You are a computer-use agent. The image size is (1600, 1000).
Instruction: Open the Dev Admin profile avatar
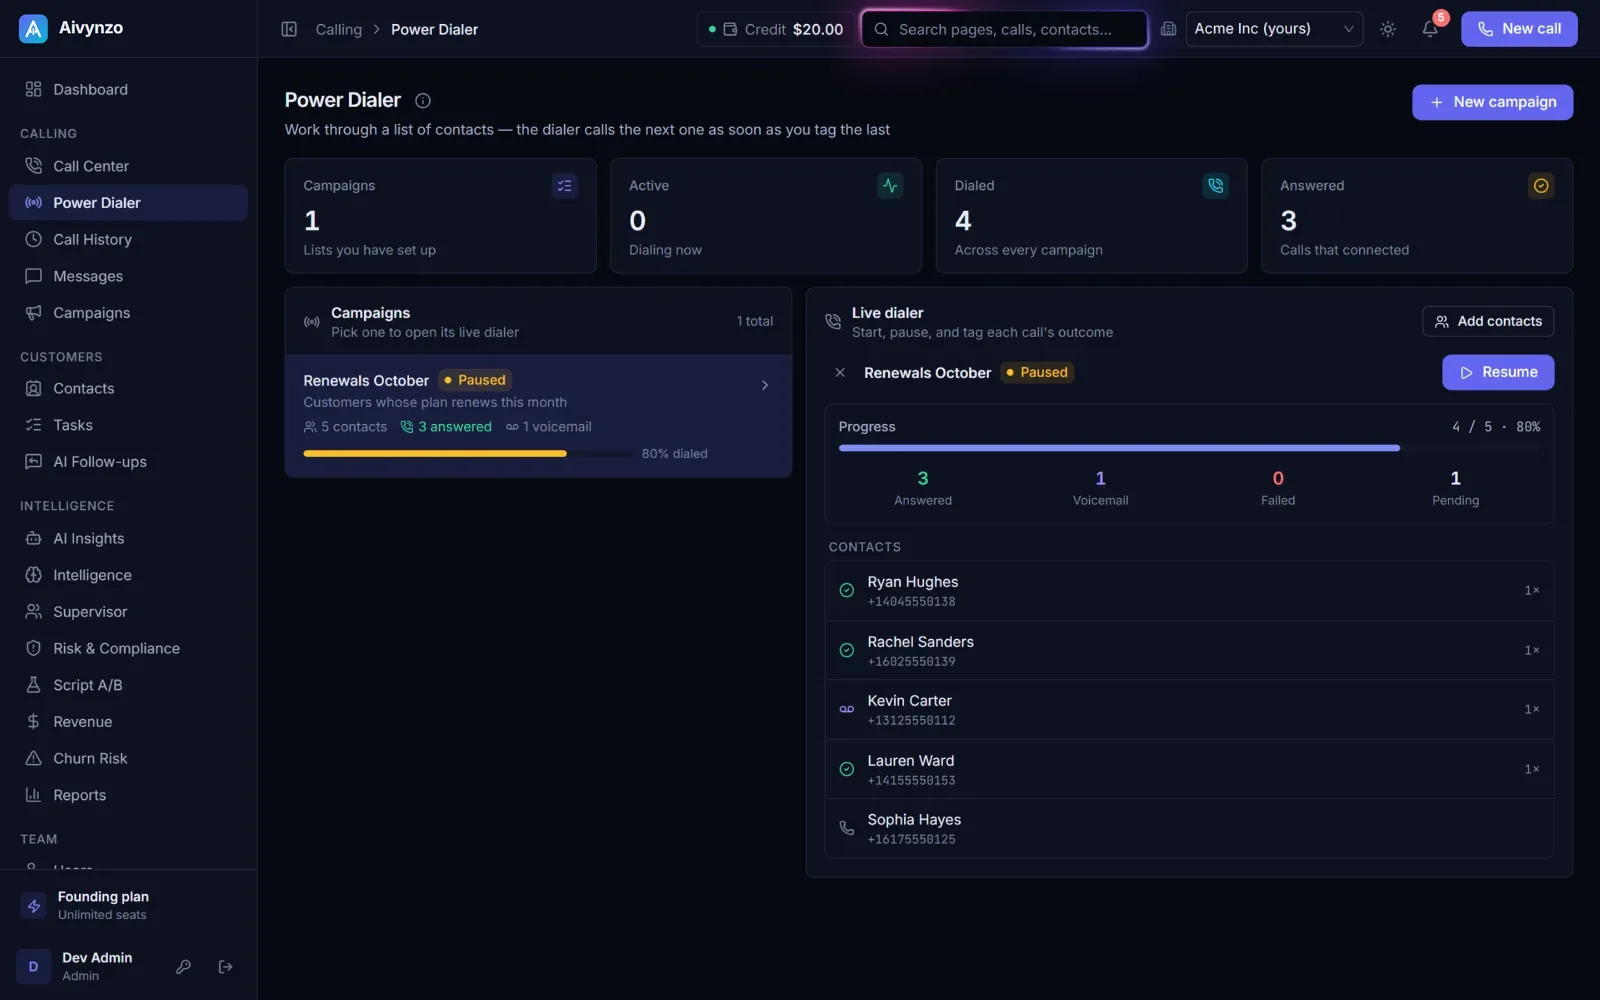coord(33,966)
